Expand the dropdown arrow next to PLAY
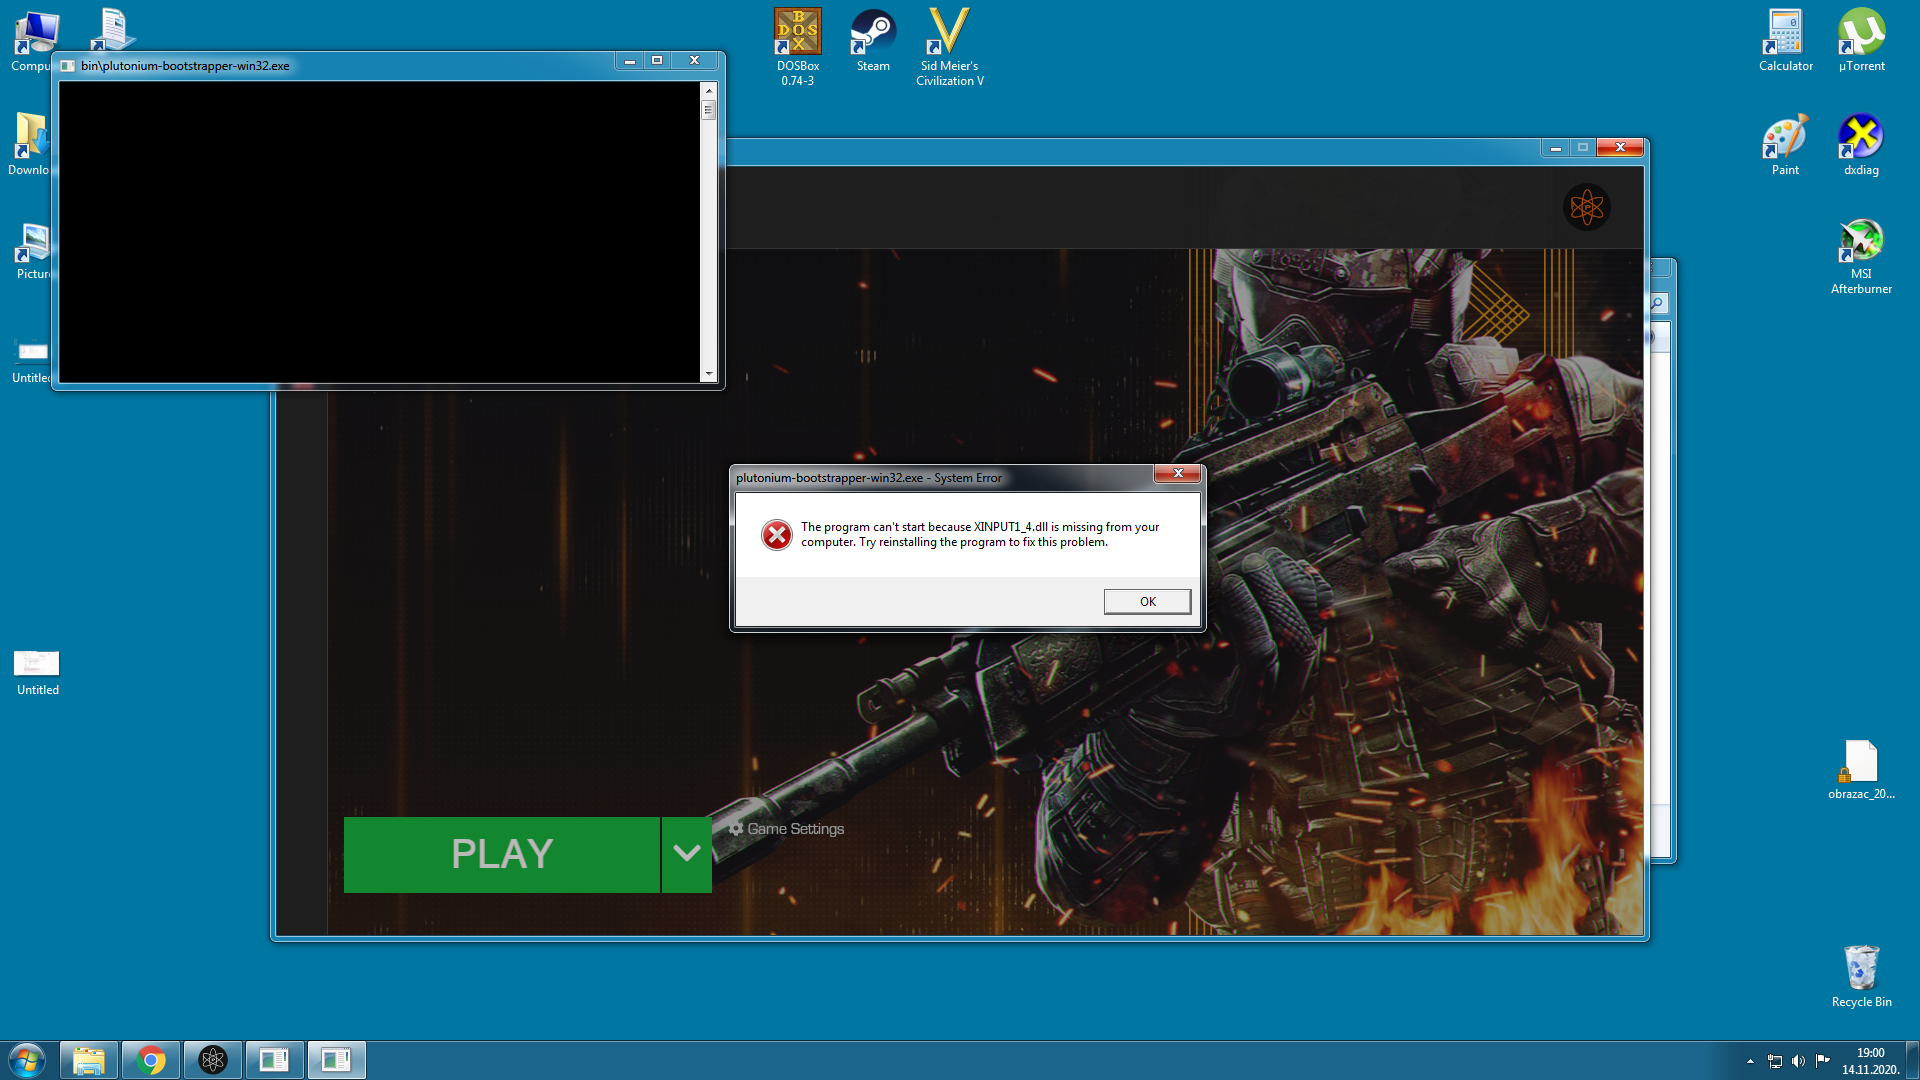The height and width of the screenshot is (1080, 1920). (687, 854)
